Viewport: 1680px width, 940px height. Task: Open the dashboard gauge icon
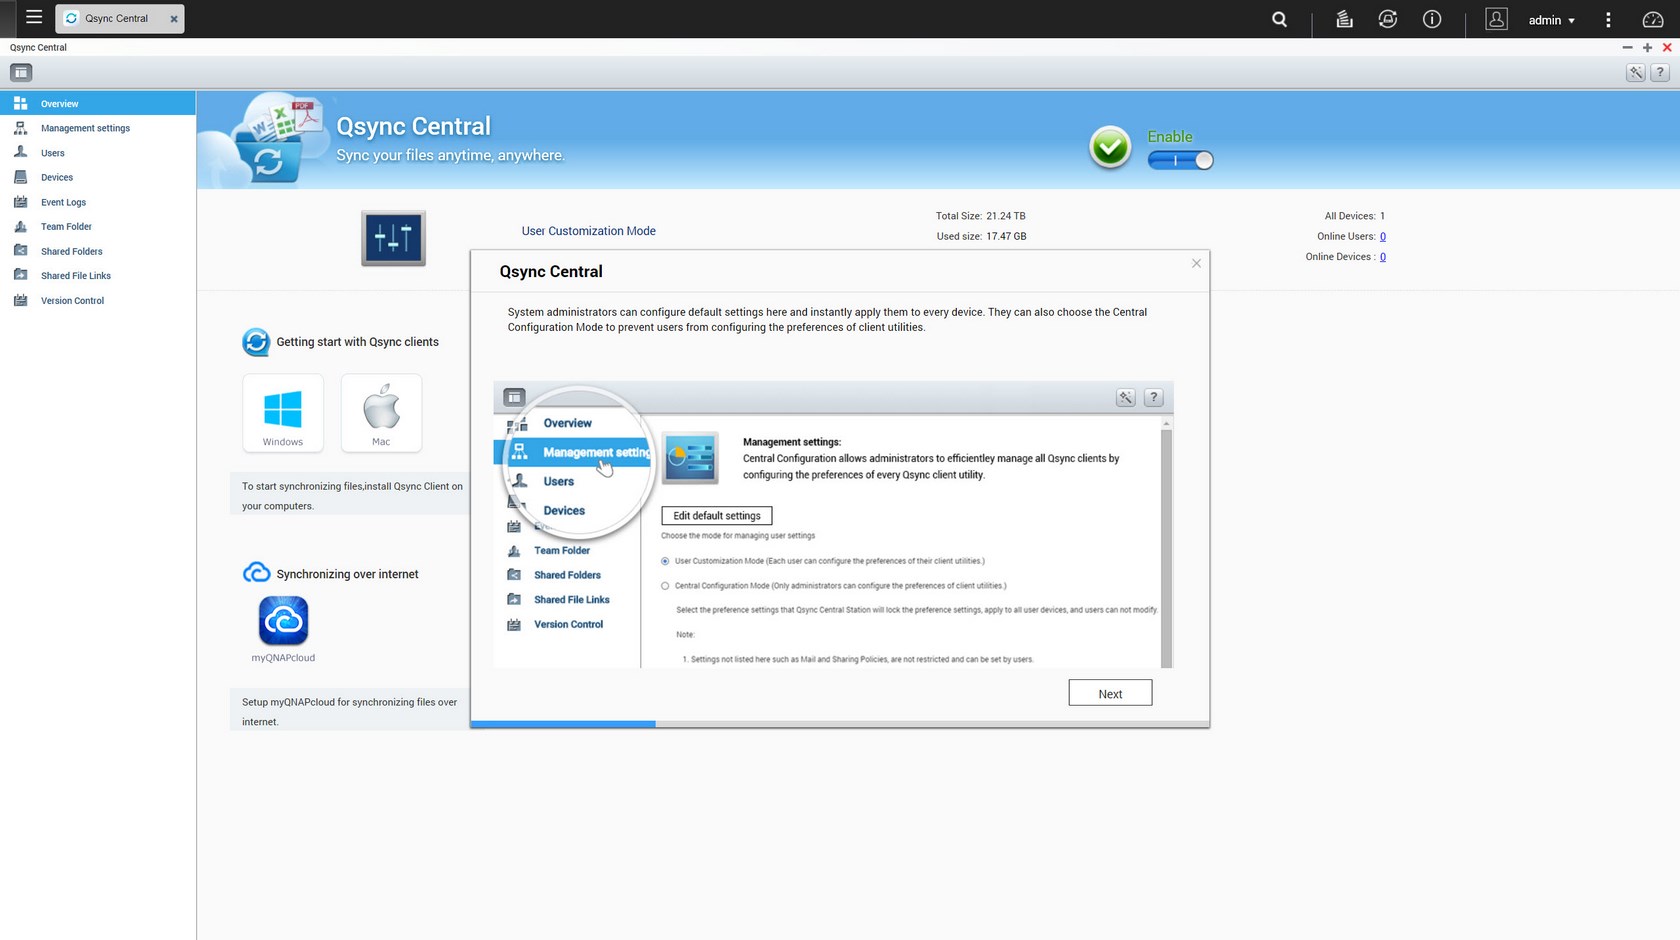1653,19
